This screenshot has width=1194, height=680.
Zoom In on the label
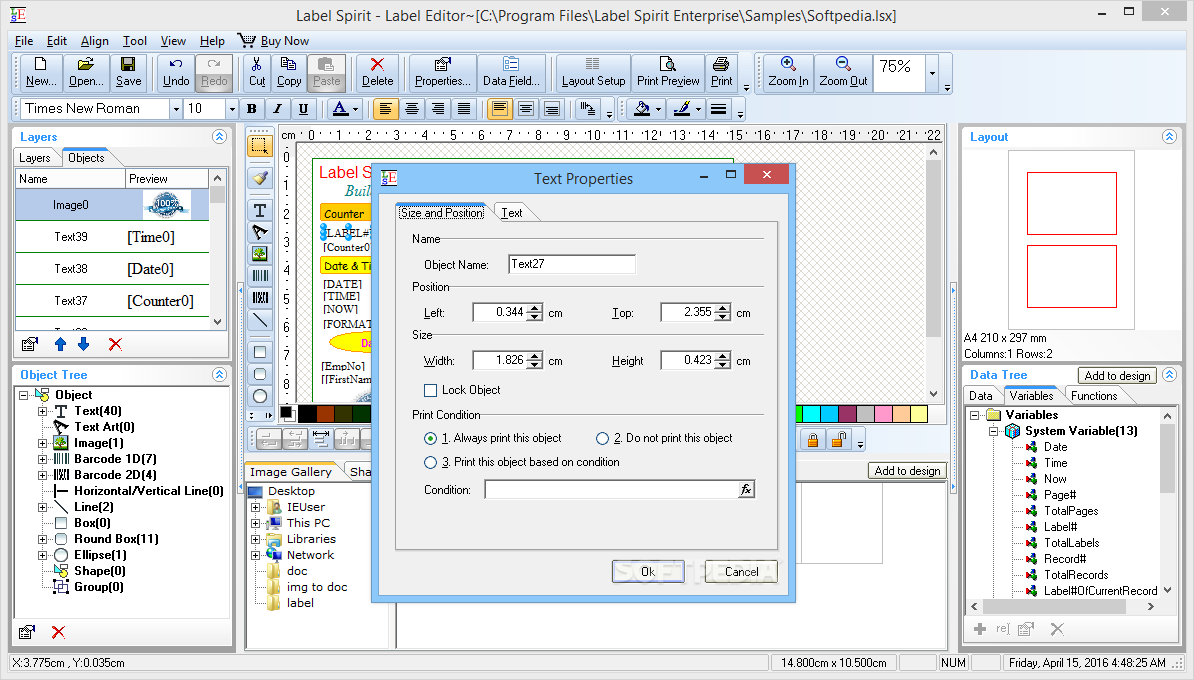coord(788,72)
